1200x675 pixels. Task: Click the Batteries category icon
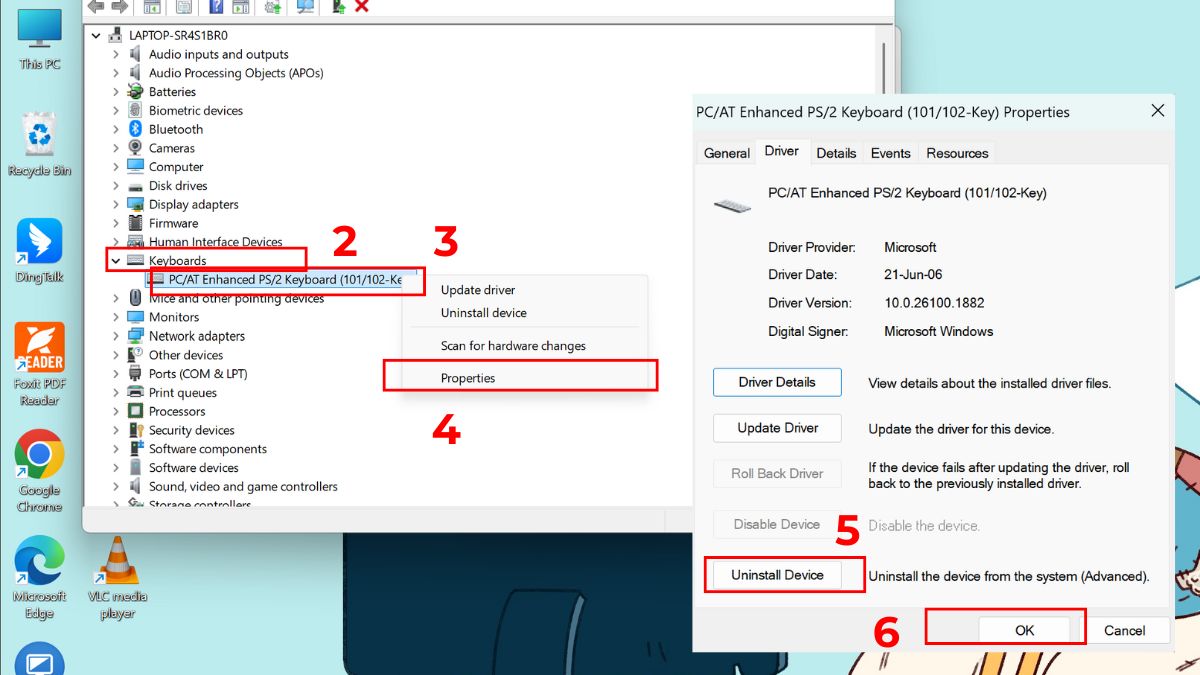[136, 92]
